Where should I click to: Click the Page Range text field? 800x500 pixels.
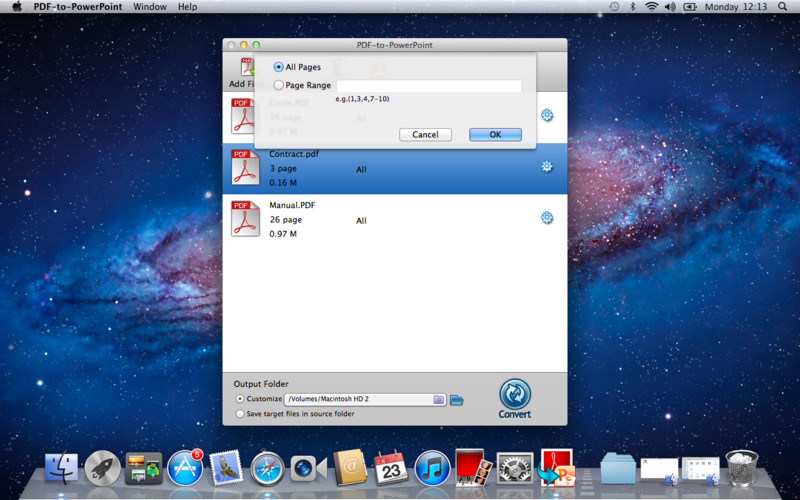429,86
